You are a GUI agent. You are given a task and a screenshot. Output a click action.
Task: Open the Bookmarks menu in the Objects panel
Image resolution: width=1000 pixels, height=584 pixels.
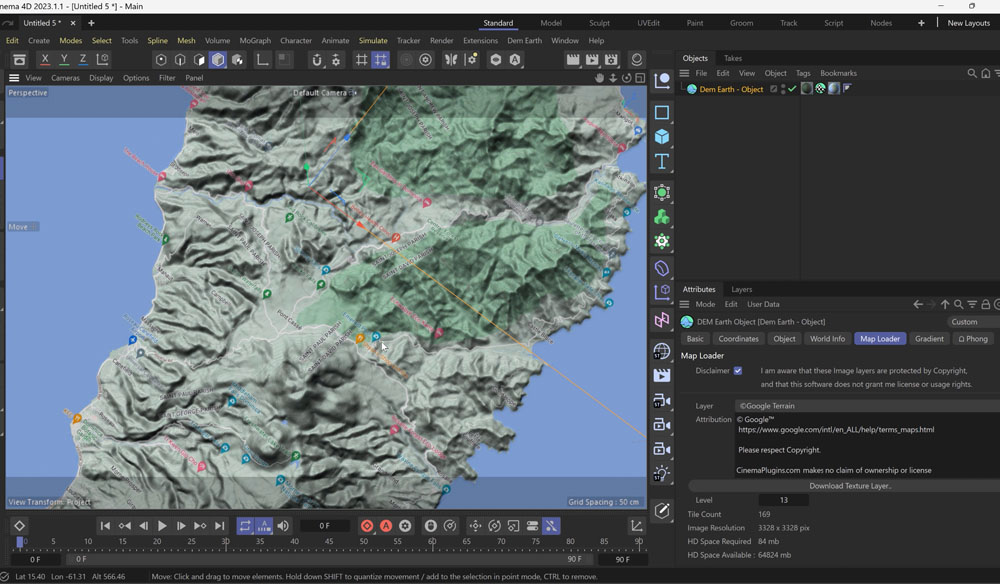838,72
